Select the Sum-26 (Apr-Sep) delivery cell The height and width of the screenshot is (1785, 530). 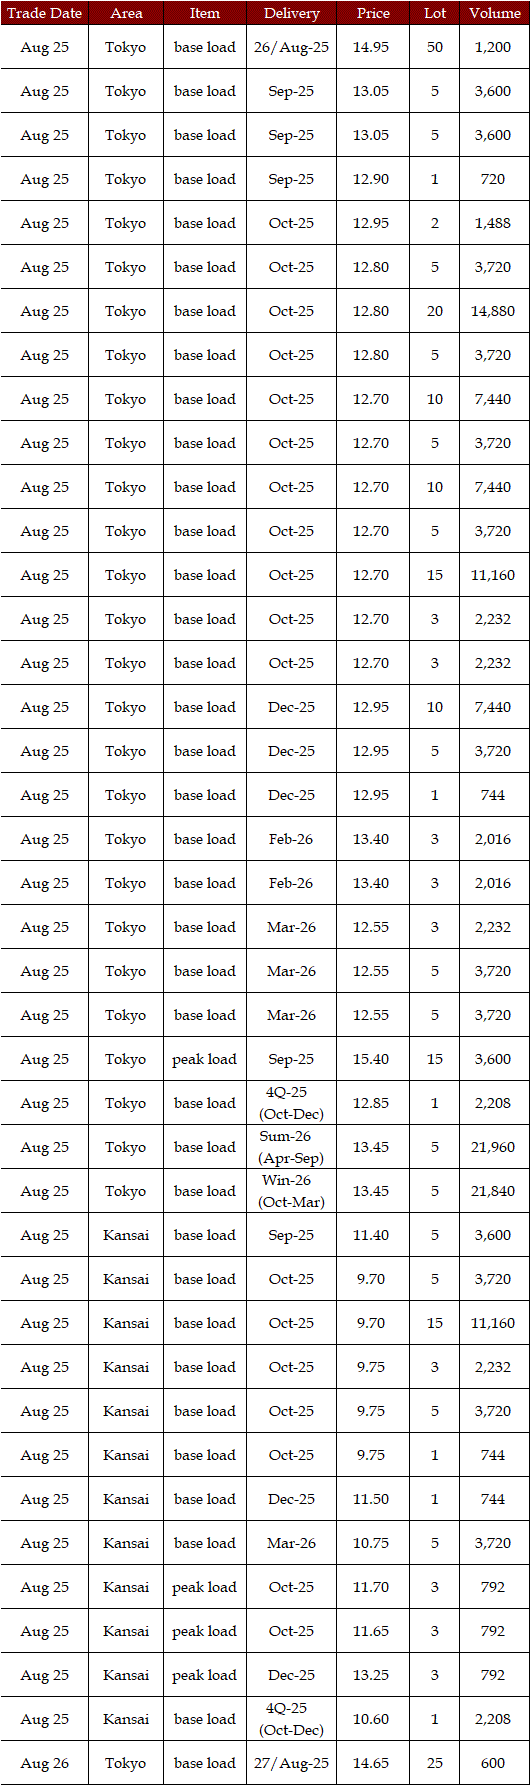click(291, 1147)
